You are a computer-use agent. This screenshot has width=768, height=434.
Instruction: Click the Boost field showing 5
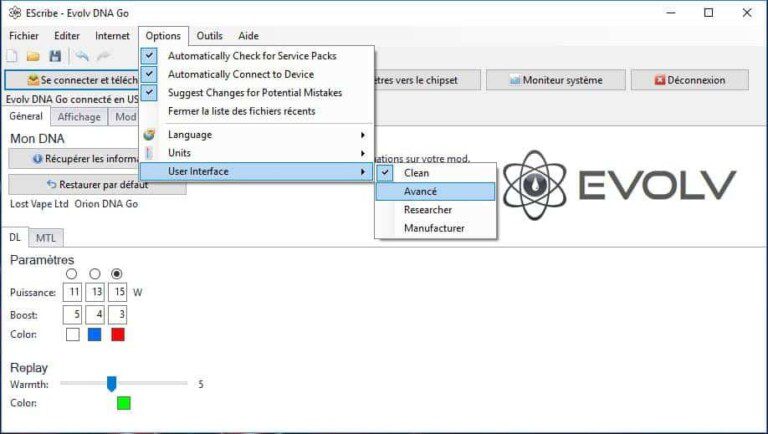[x=72, y=314]
